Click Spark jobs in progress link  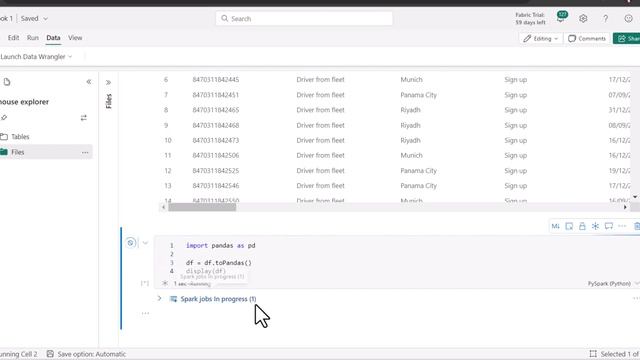[218, 299]
